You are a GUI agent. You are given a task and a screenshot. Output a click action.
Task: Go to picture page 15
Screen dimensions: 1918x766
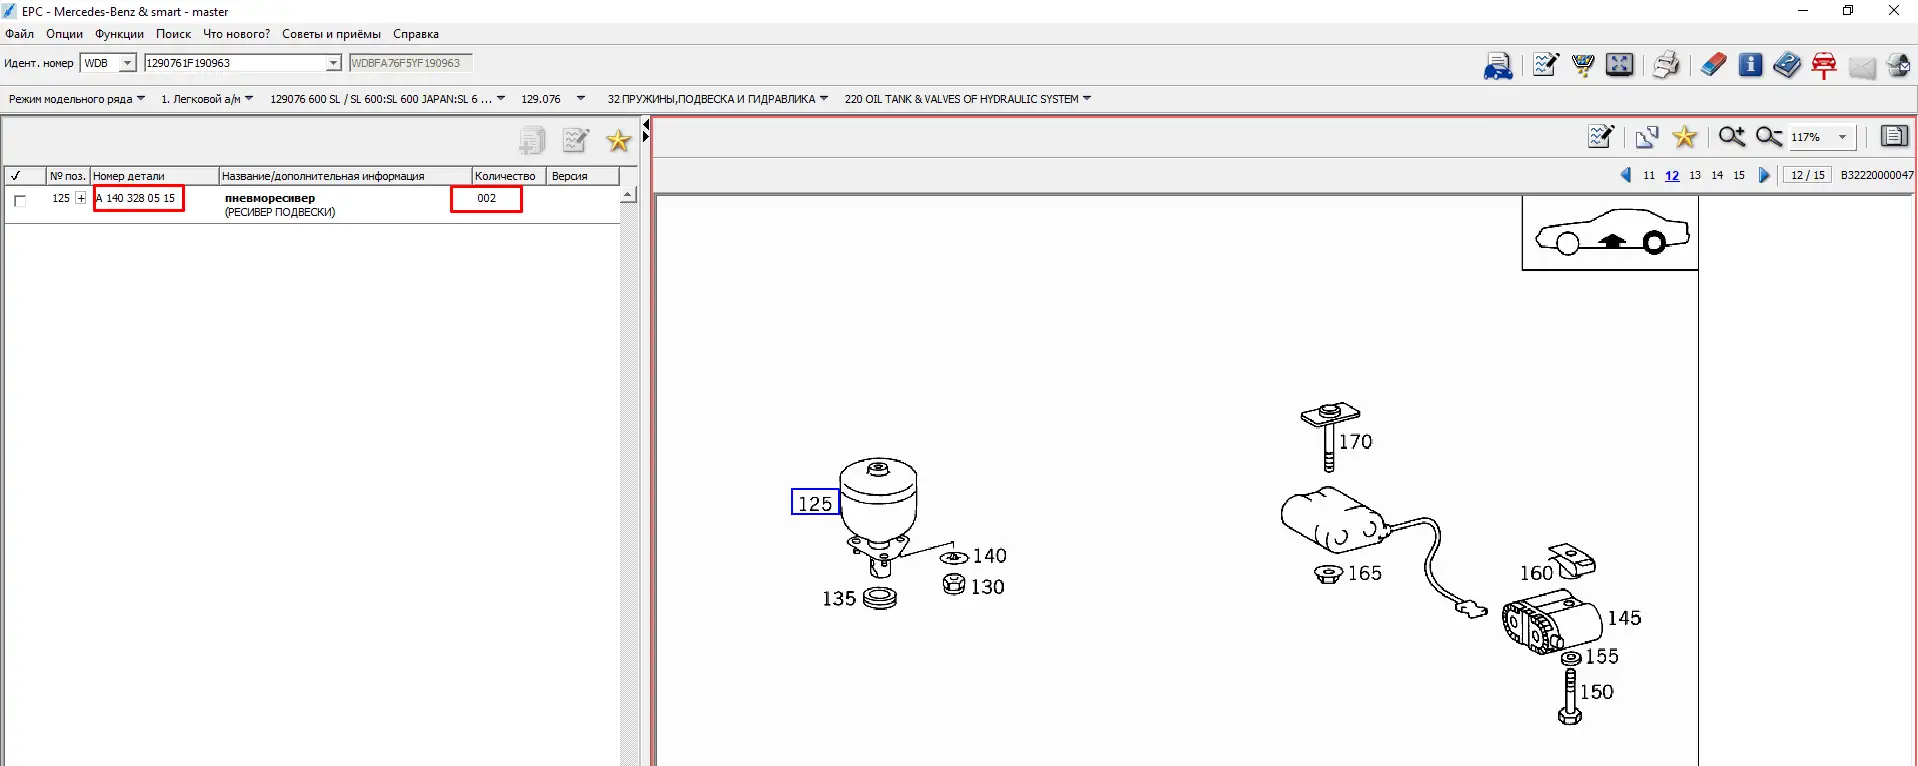(1739, 175)
